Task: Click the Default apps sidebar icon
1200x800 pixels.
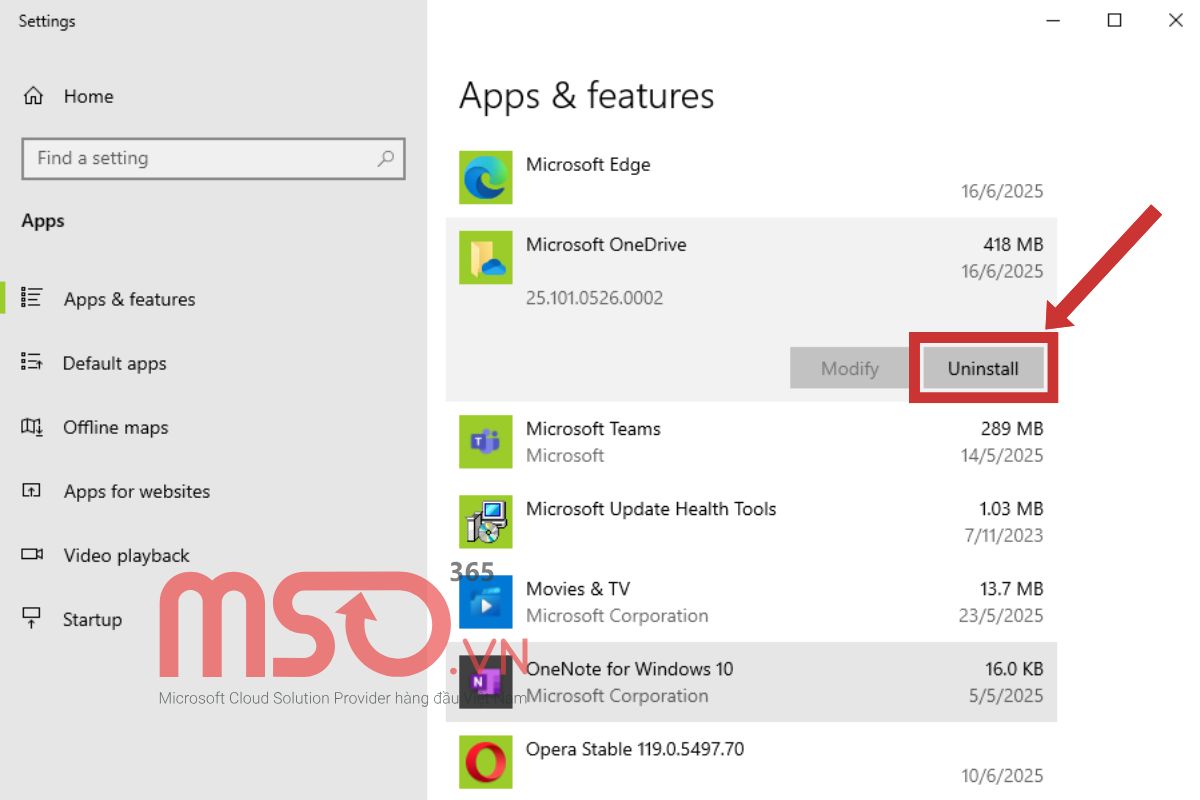Action: click(32, 362)
